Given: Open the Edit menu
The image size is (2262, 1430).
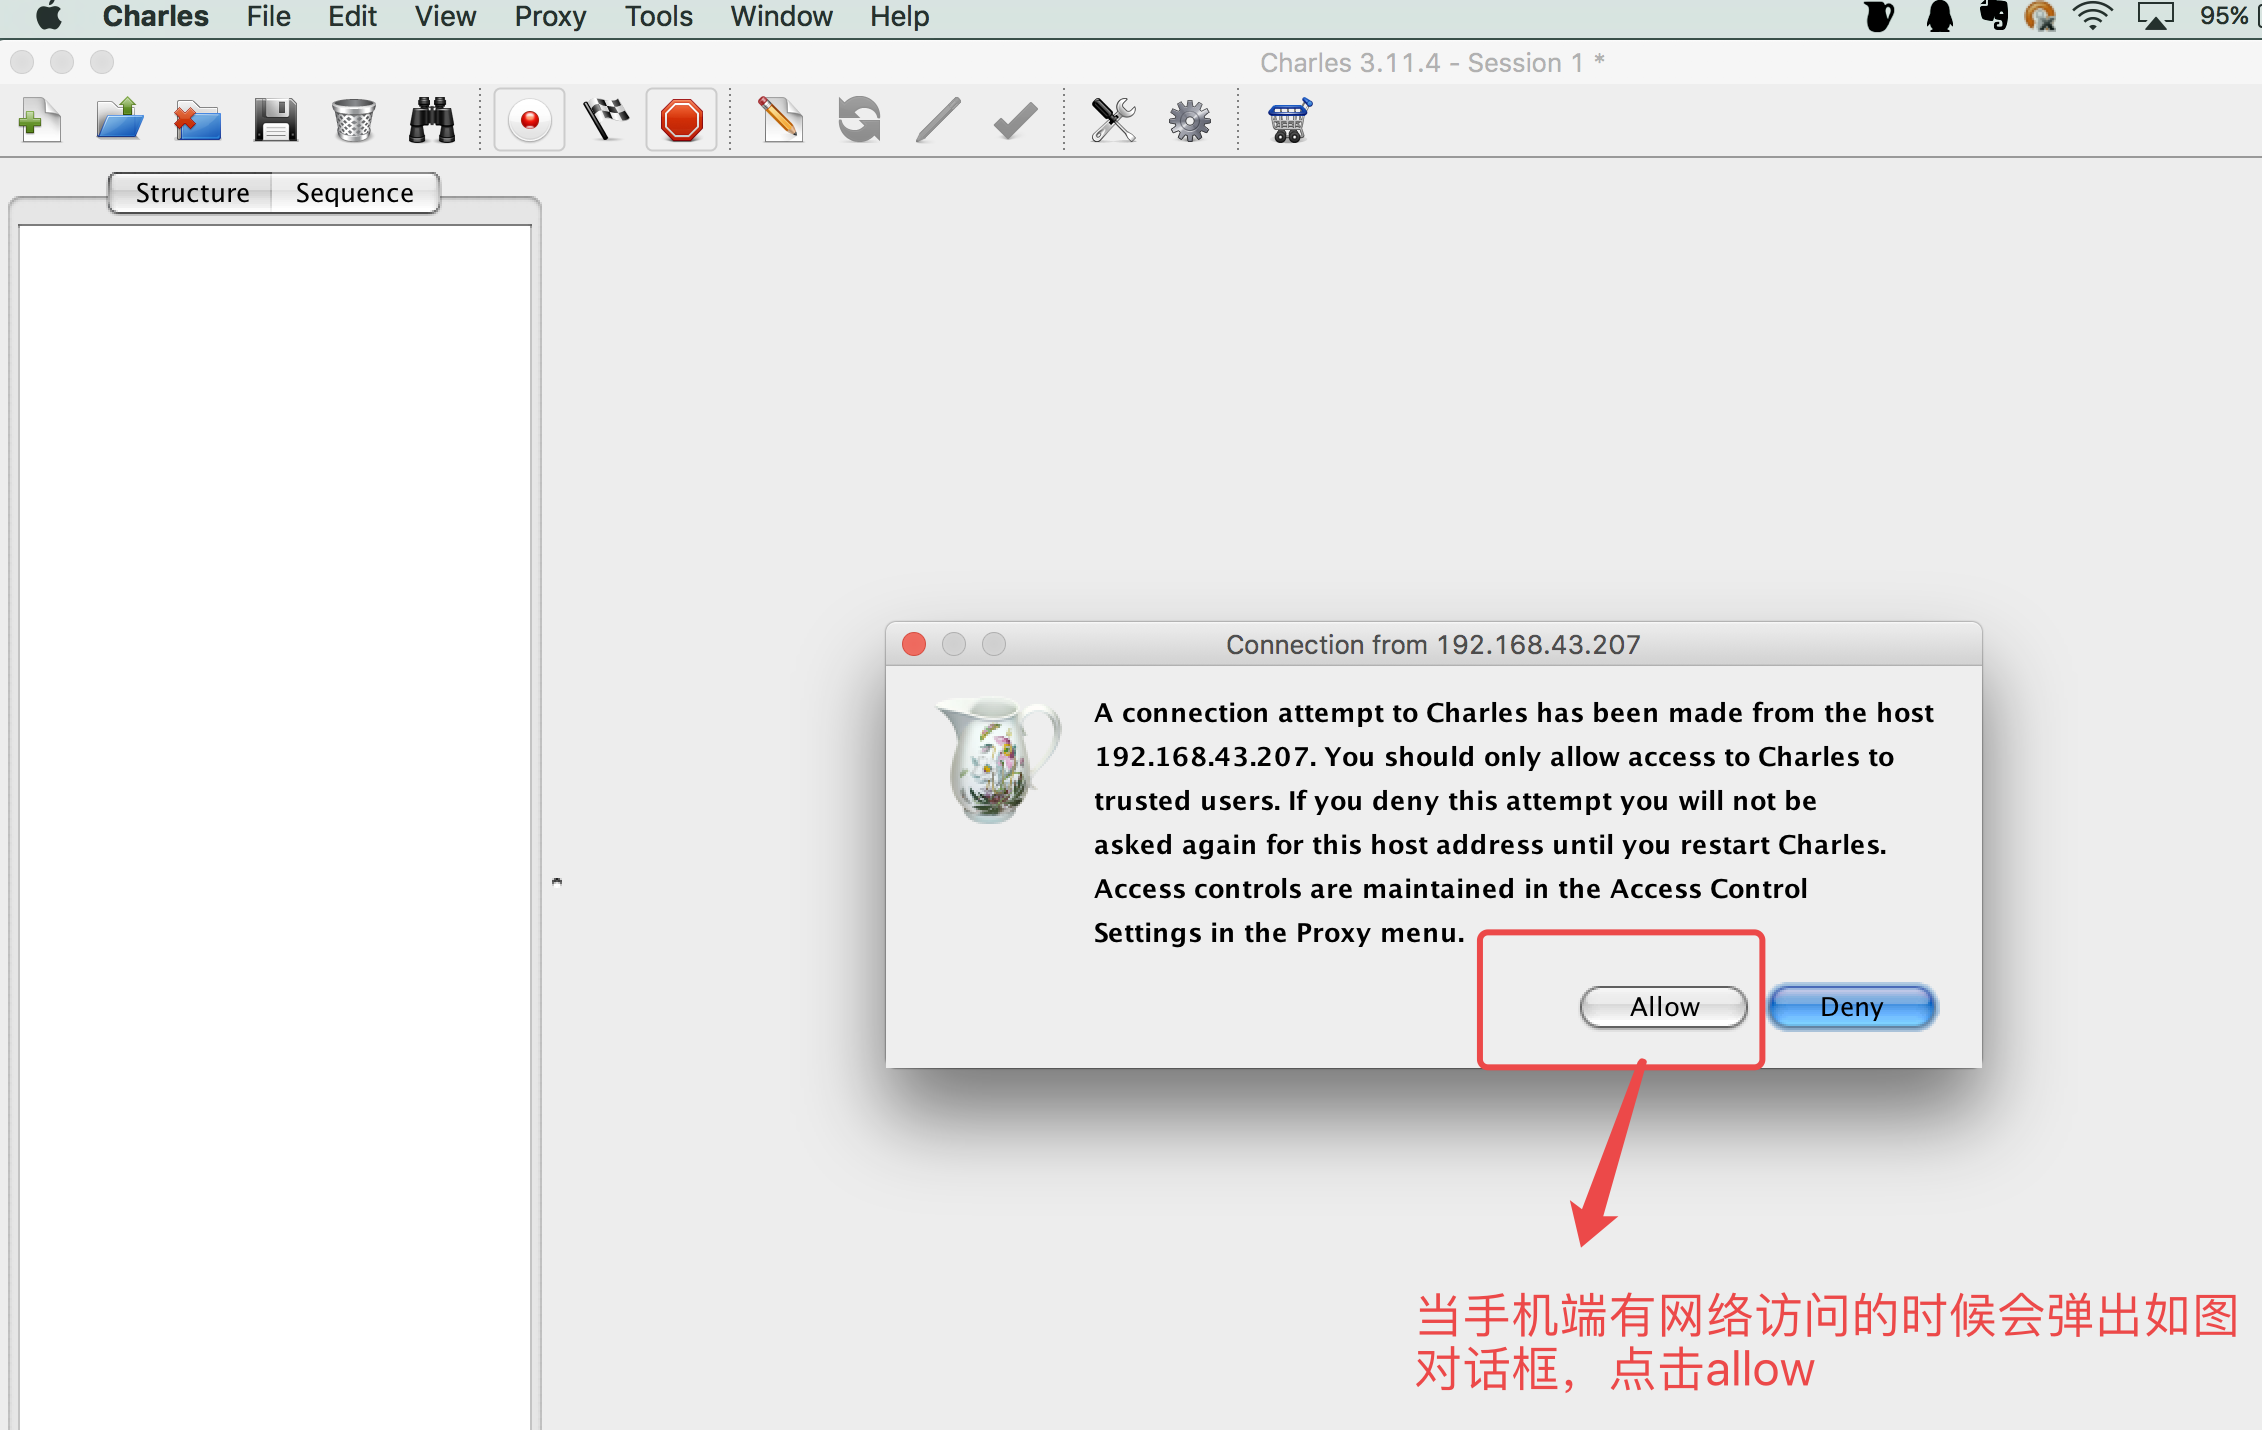Looking at the screenshot, I should pyautogui.click(x=352, y=17).
